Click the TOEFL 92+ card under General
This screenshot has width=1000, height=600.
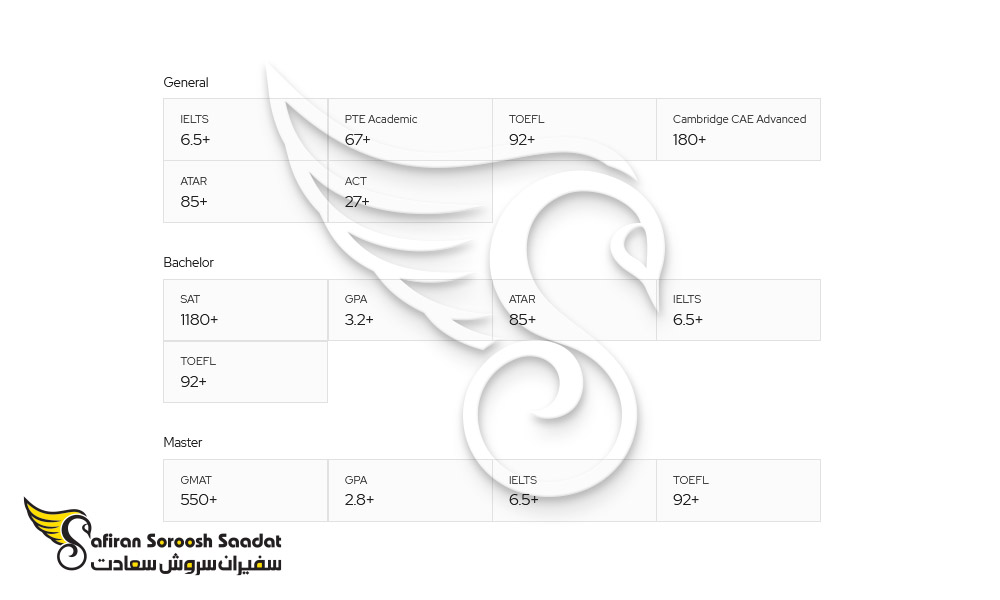pyautogui.click(x=574, y=129)
